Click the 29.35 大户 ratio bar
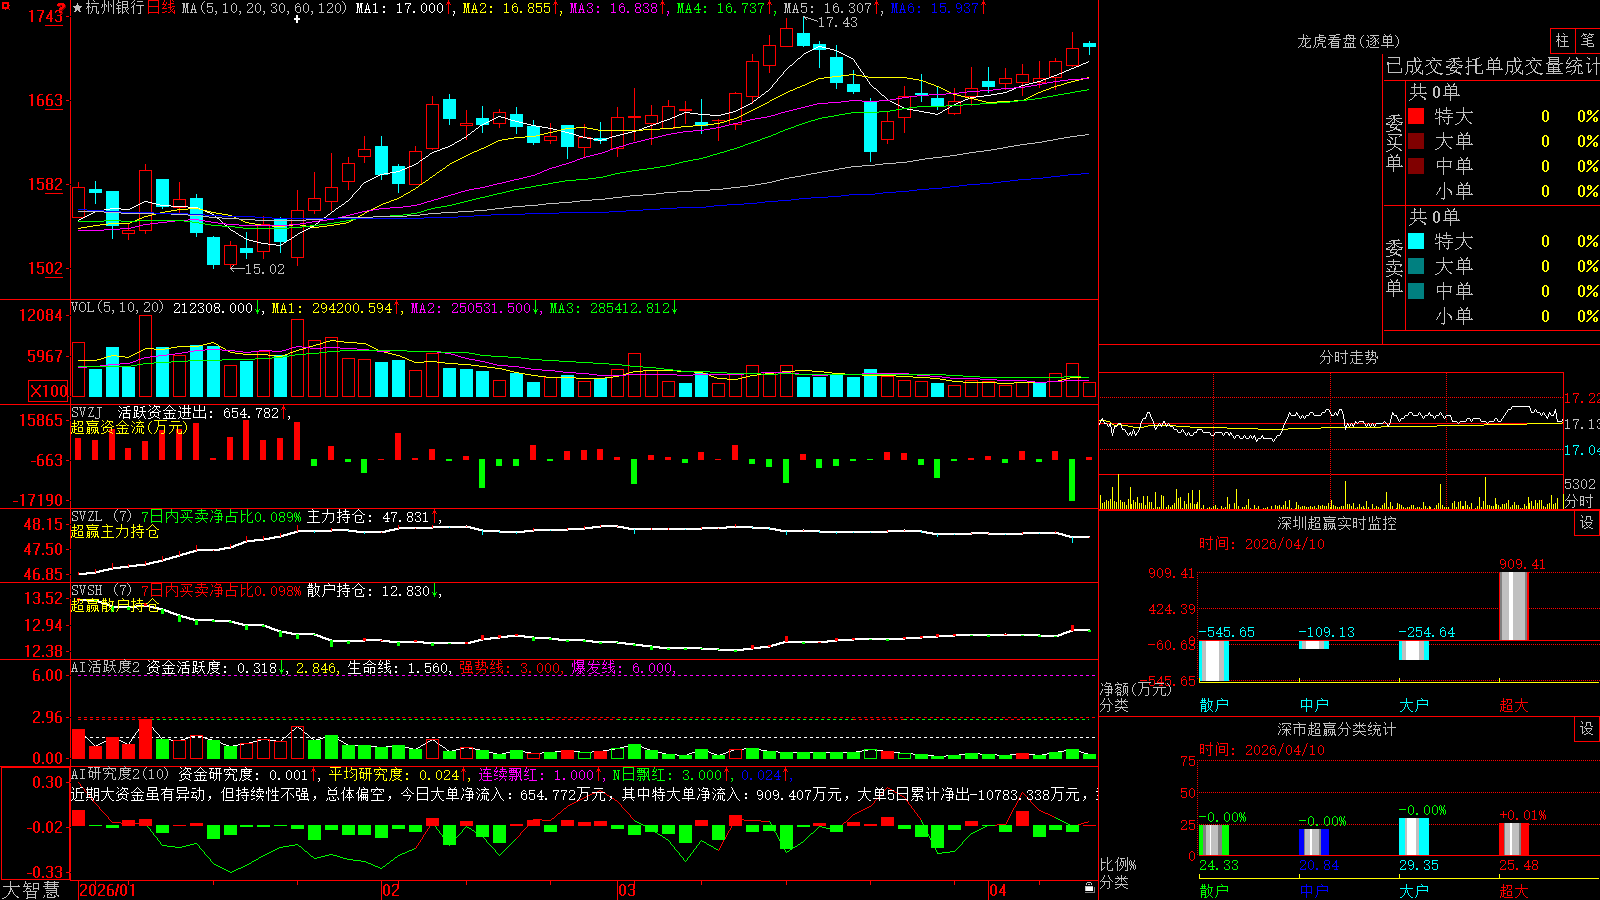This screenshot has width=1600, height=900. click(x=1414, y=837)
